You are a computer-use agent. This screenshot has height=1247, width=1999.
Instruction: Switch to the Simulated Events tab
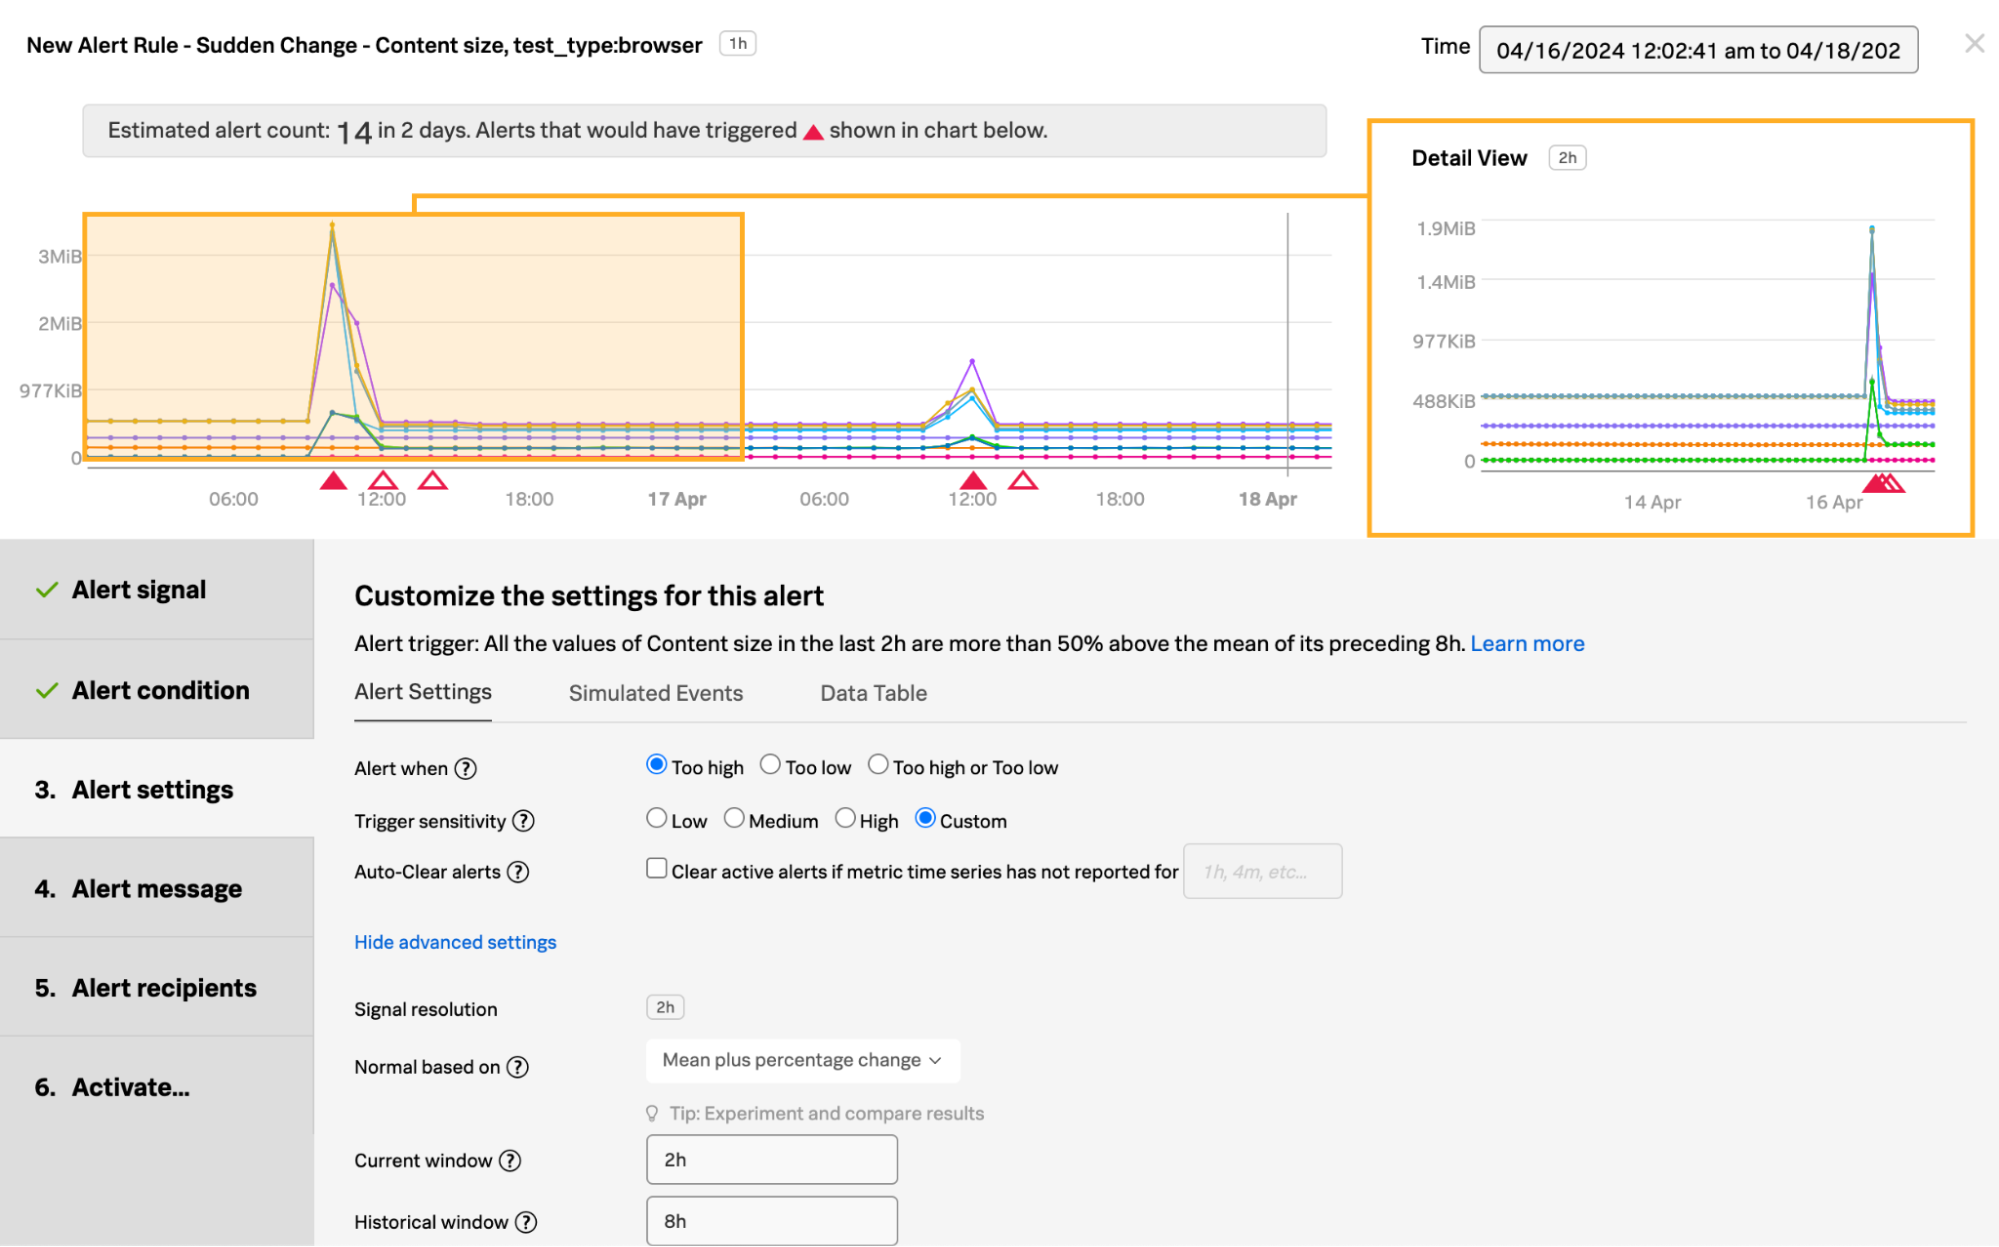[x=656, y=693]
